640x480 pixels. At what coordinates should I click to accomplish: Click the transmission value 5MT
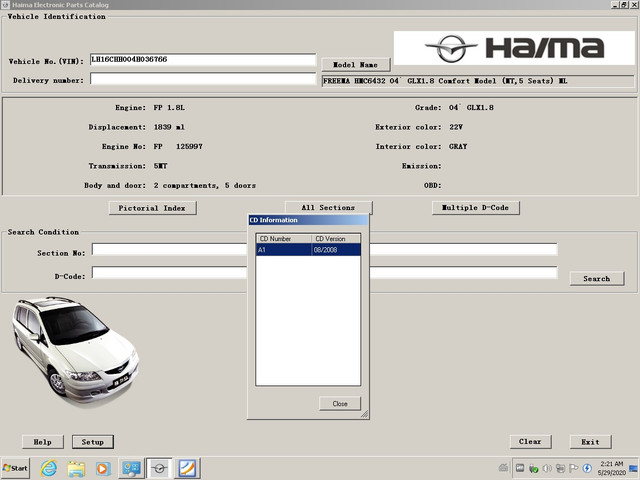click(160, 166)
